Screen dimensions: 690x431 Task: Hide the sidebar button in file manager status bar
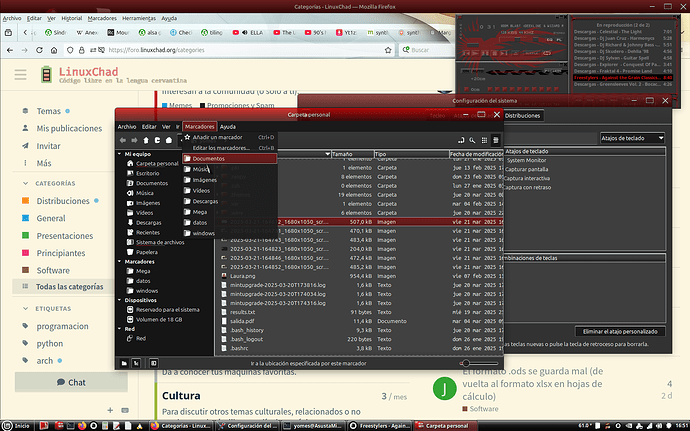[x=154, y=363]
